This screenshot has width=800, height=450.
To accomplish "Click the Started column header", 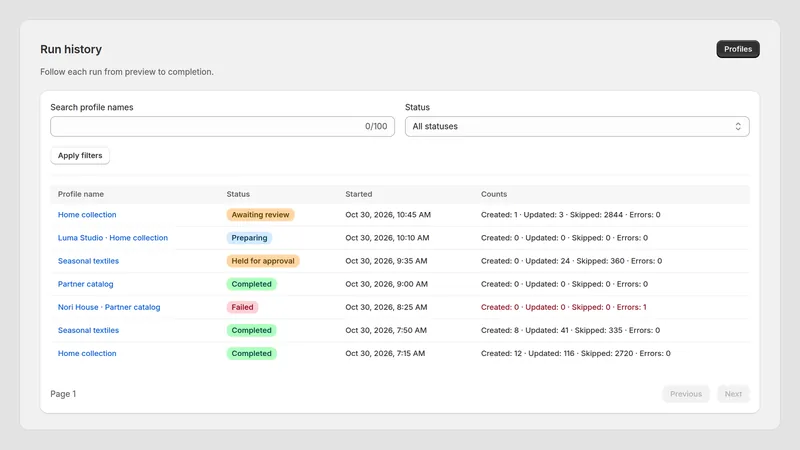I will pyautogui.click(x=359, y=194).
